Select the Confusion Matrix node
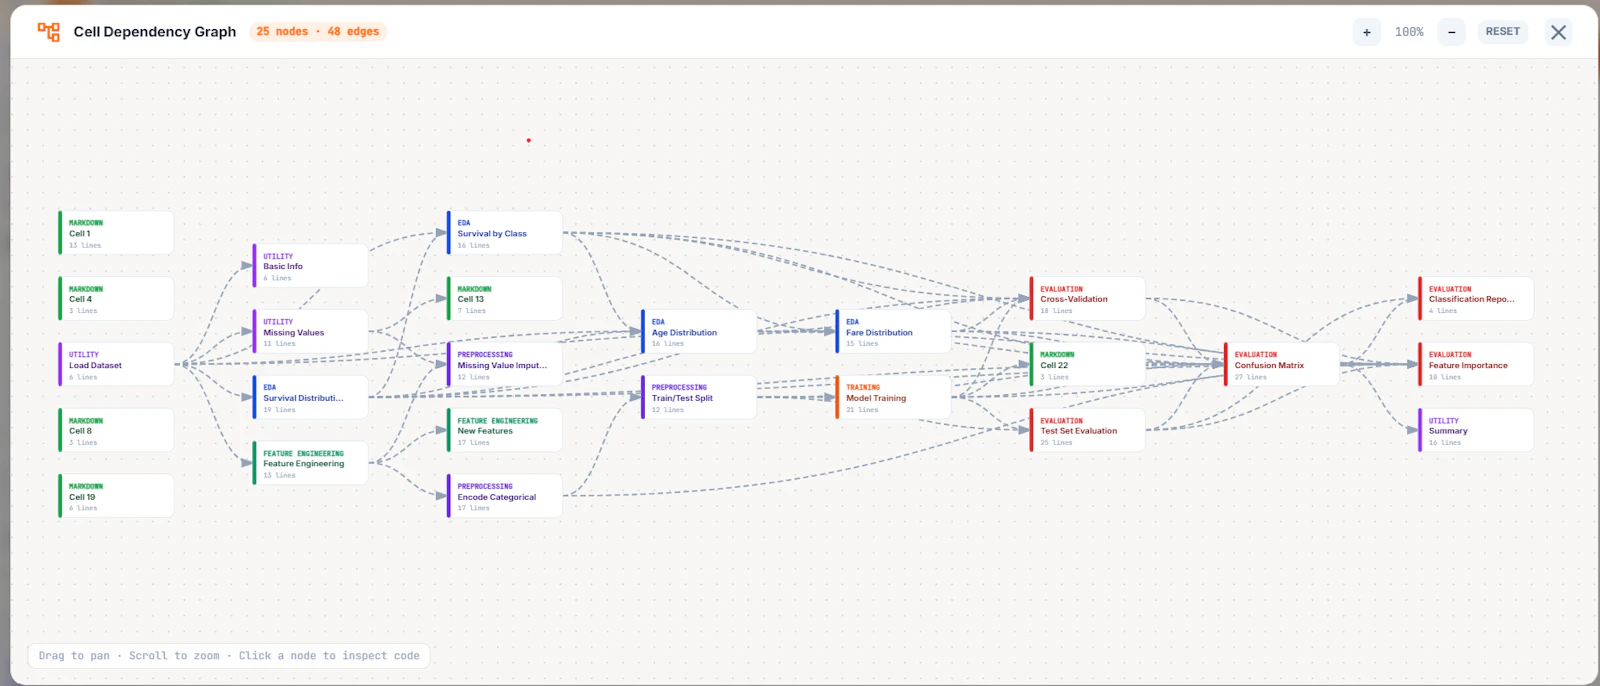The width and height of the screenshot is (1600, 686). click(1282, 365)
